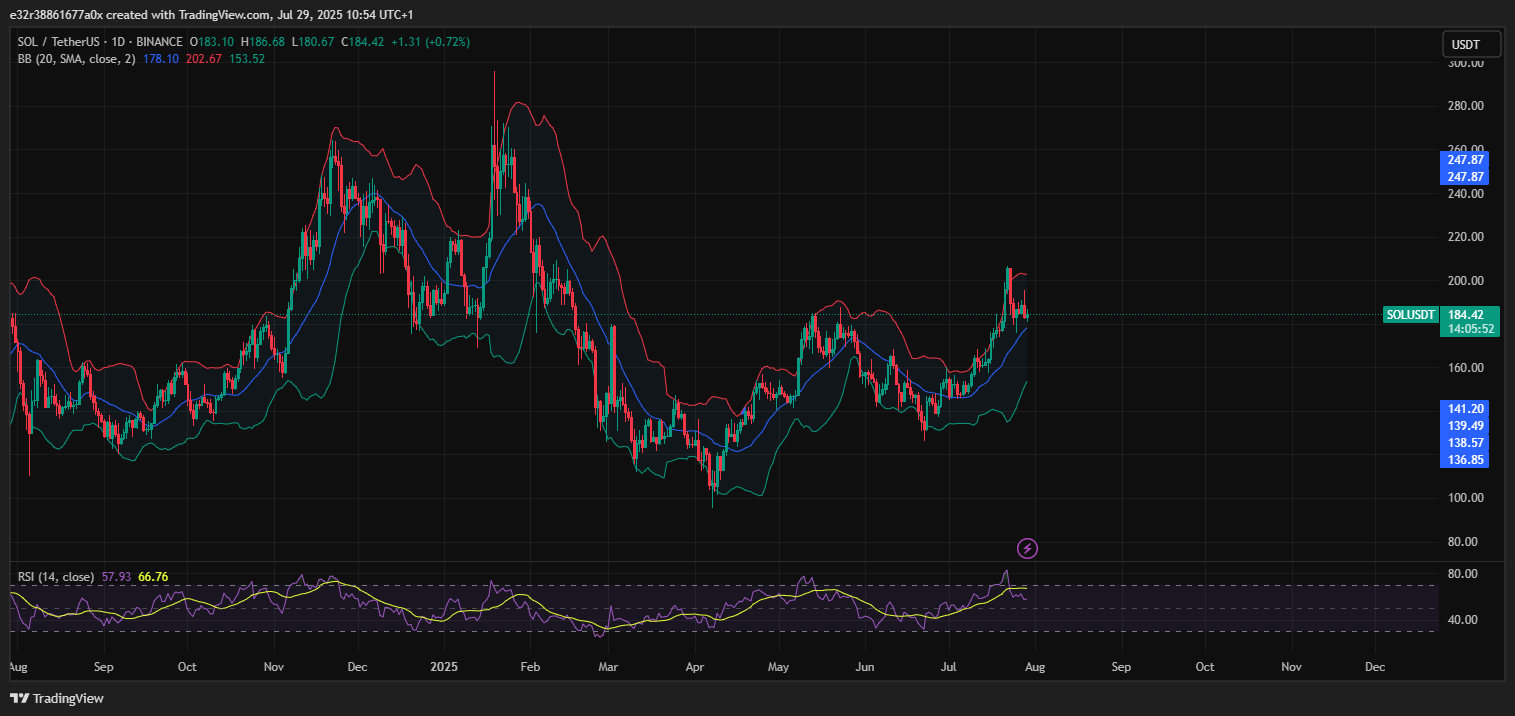Click the Apr time axis label
This screenshot has width=1515, height=716.
695,666
